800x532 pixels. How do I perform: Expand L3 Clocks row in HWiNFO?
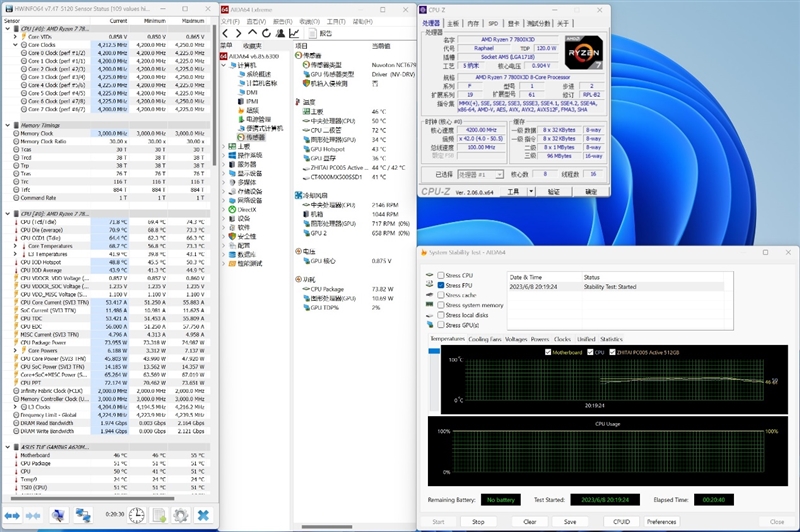15,407
